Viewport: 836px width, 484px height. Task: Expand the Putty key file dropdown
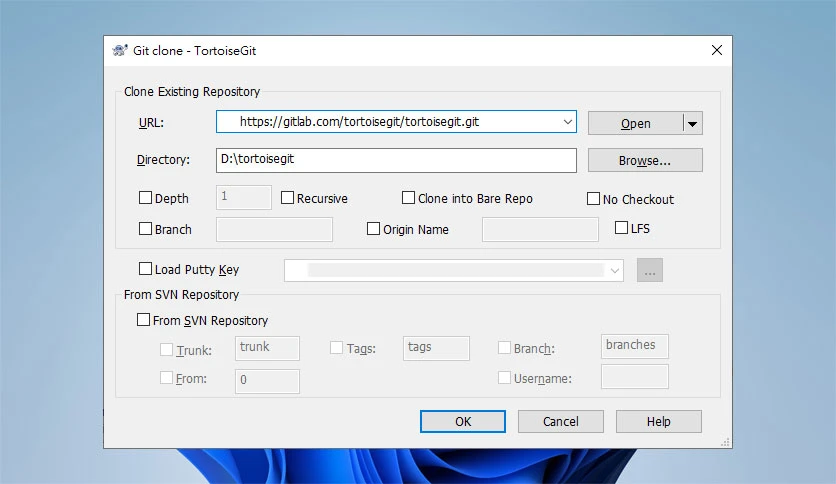pyautogui.click(x=615, y=271)
